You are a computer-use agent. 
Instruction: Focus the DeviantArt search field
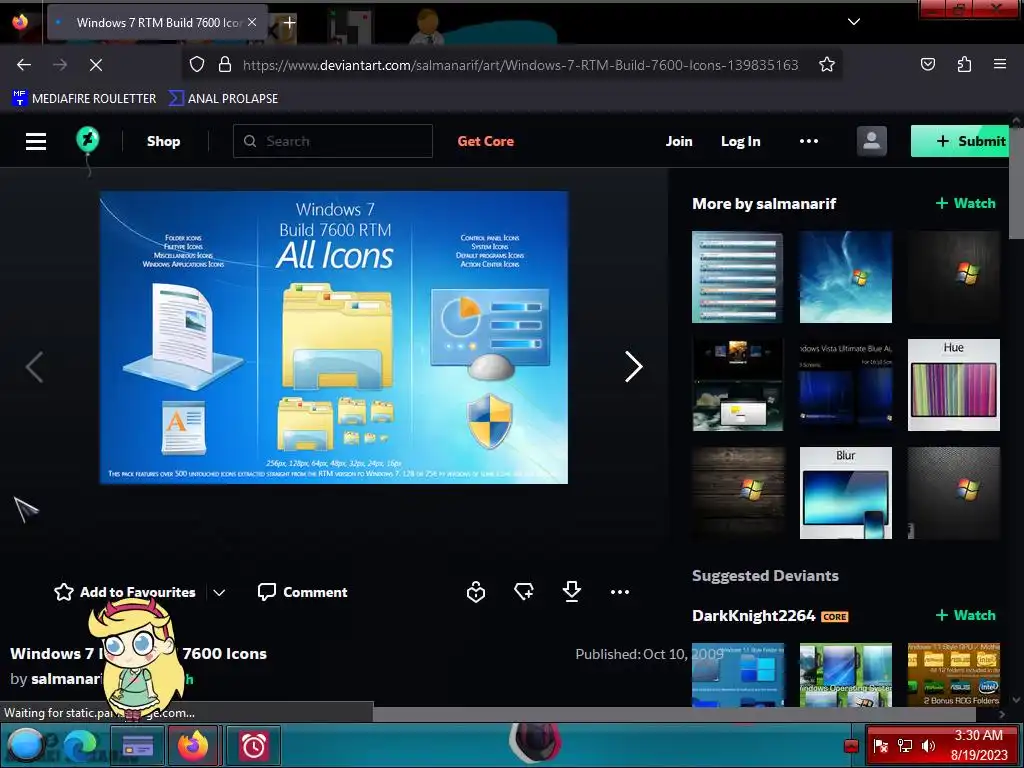click(x=333, y=141)
